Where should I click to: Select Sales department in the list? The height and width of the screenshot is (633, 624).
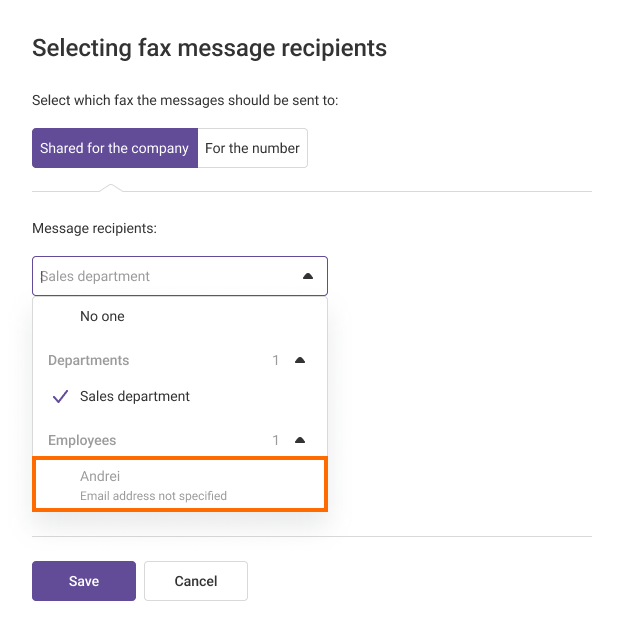tap(135, 396)
